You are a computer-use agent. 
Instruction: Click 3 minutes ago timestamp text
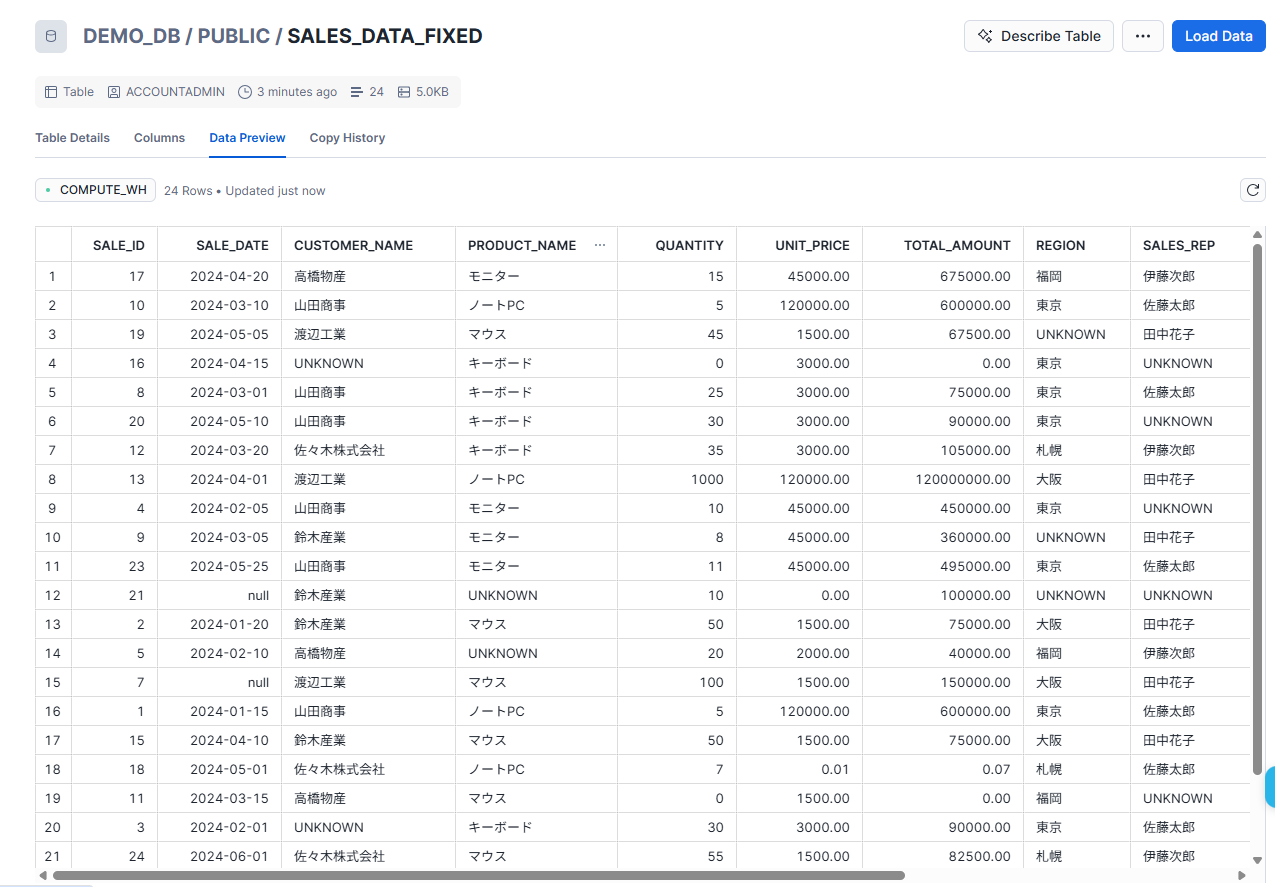tap(297, 92)
